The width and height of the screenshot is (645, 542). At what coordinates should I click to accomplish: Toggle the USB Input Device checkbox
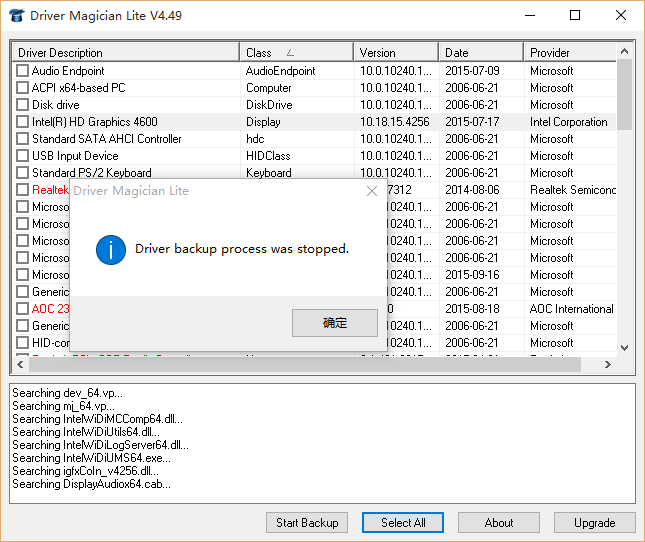(x=23, y=156)
